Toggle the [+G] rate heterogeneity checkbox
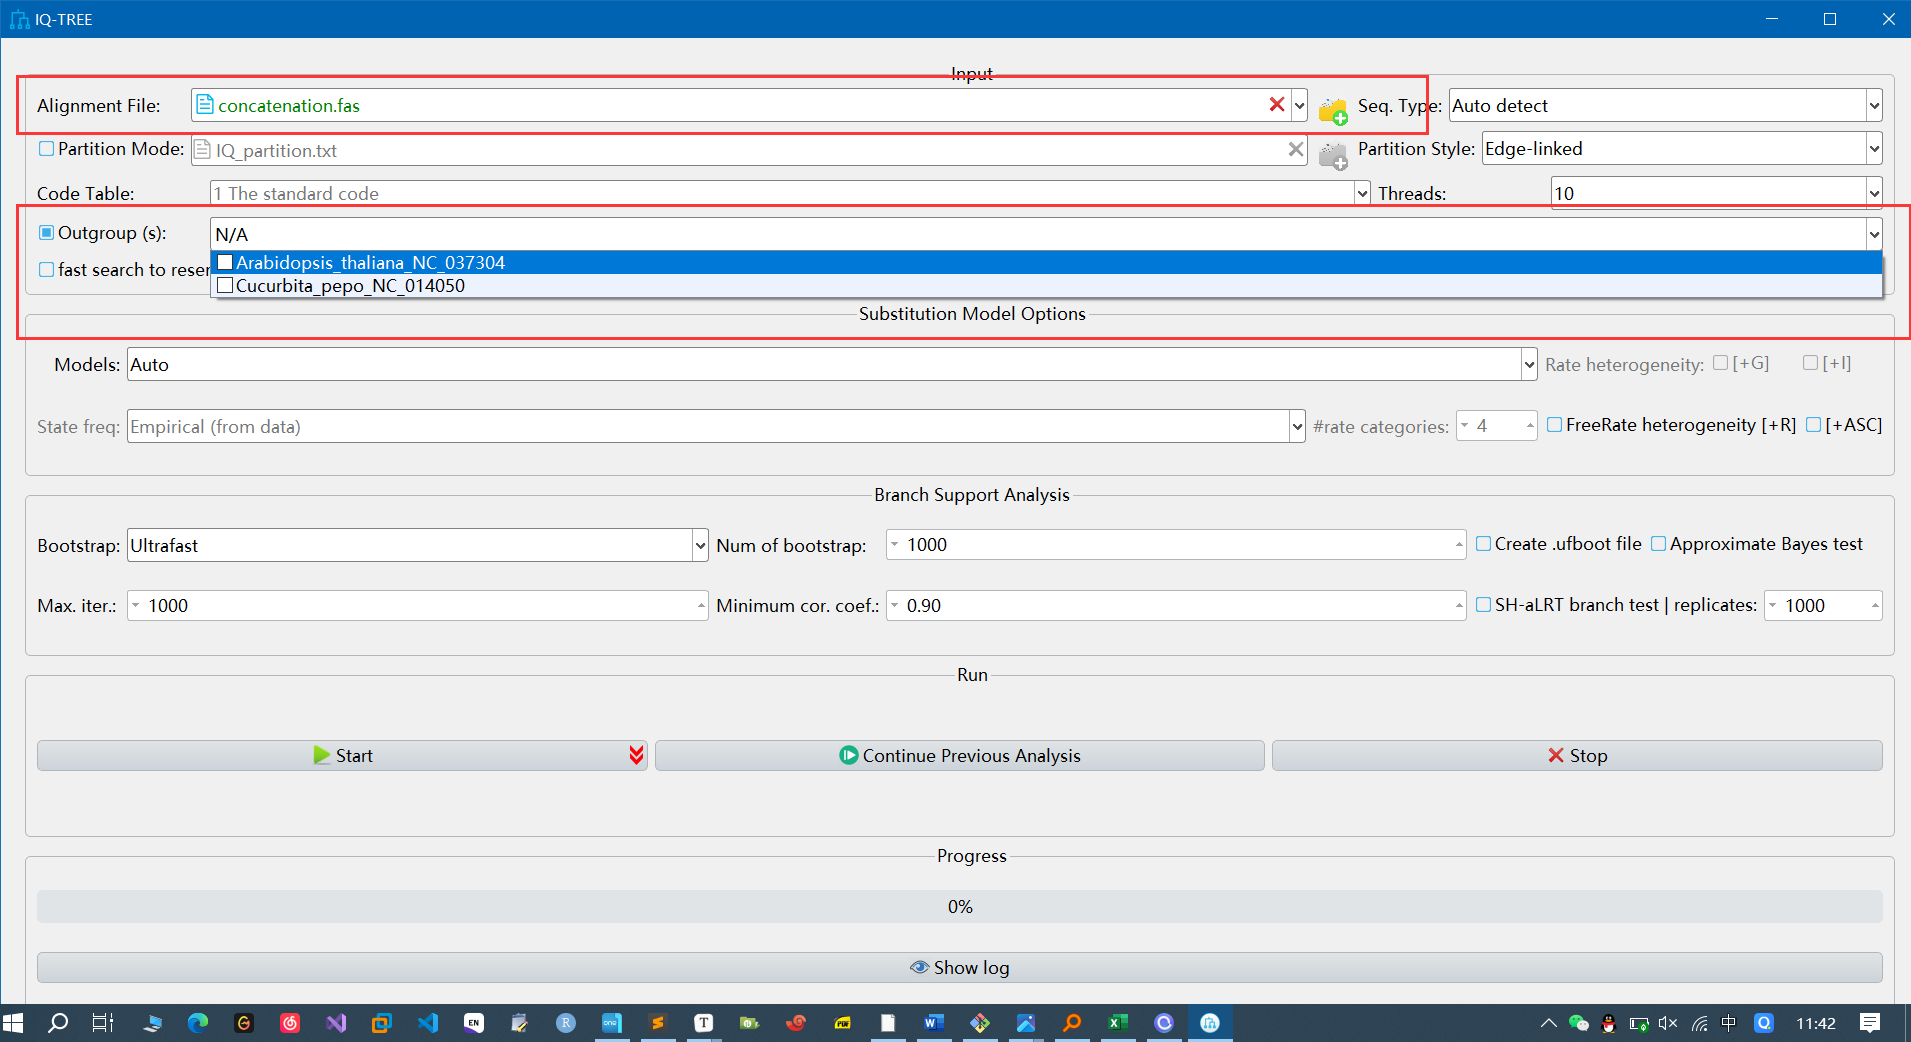The image size is (1911, 1042). [x=1720, y=362]
